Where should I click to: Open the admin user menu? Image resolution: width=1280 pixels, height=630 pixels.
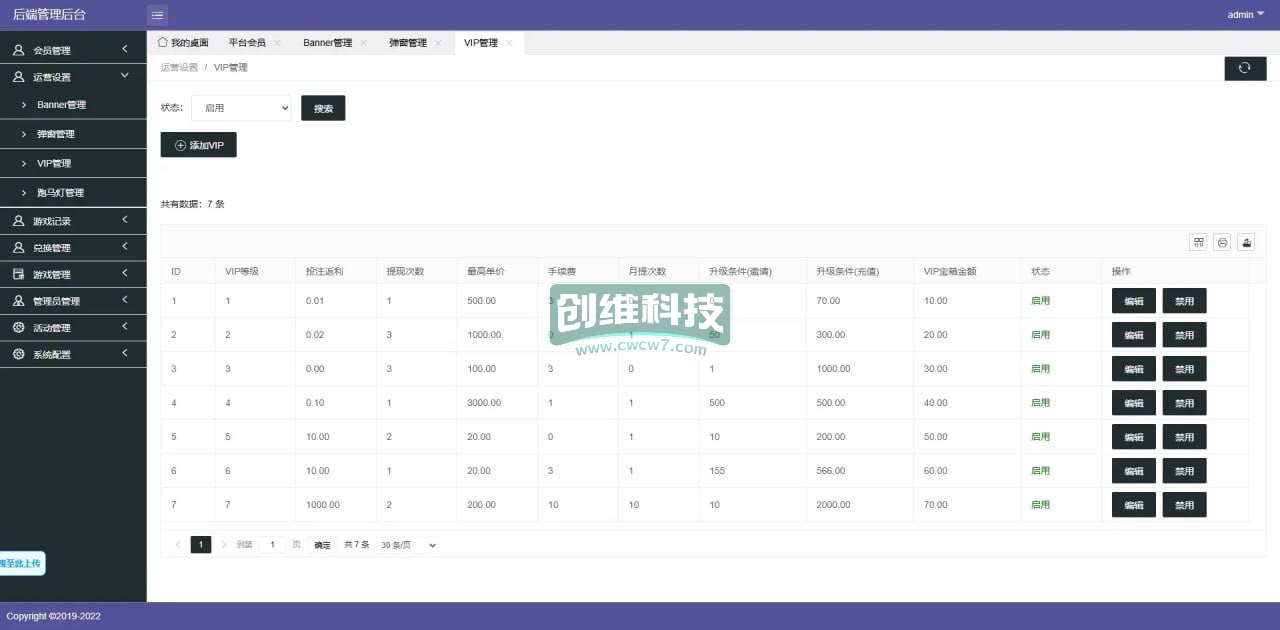tap(1245, 15)
